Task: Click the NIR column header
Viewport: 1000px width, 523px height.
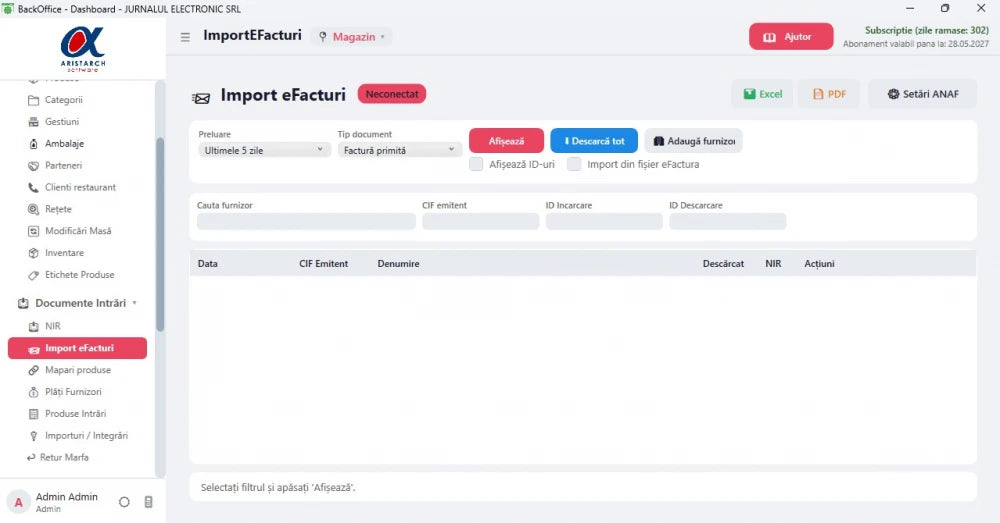Action: click(x=773, y=264)
